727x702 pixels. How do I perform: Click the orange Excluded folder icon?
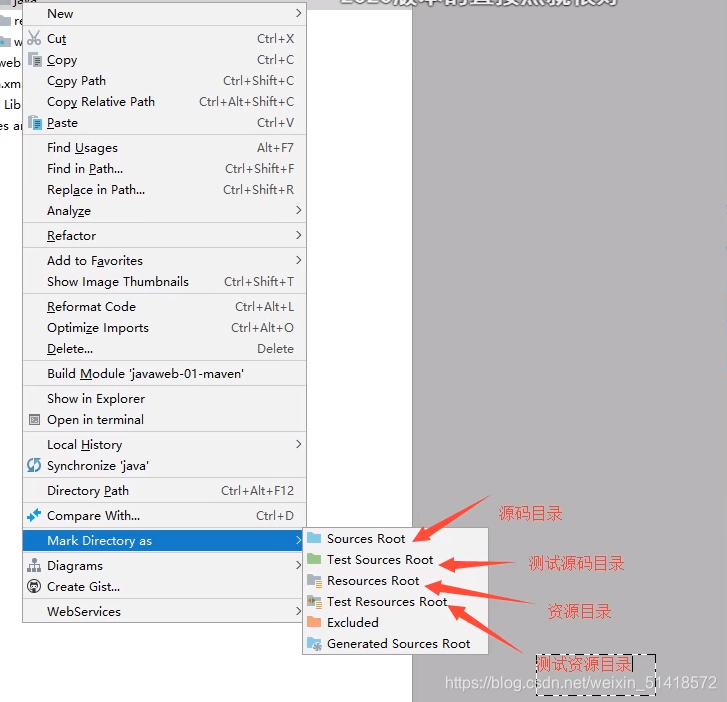coord(314,622)
